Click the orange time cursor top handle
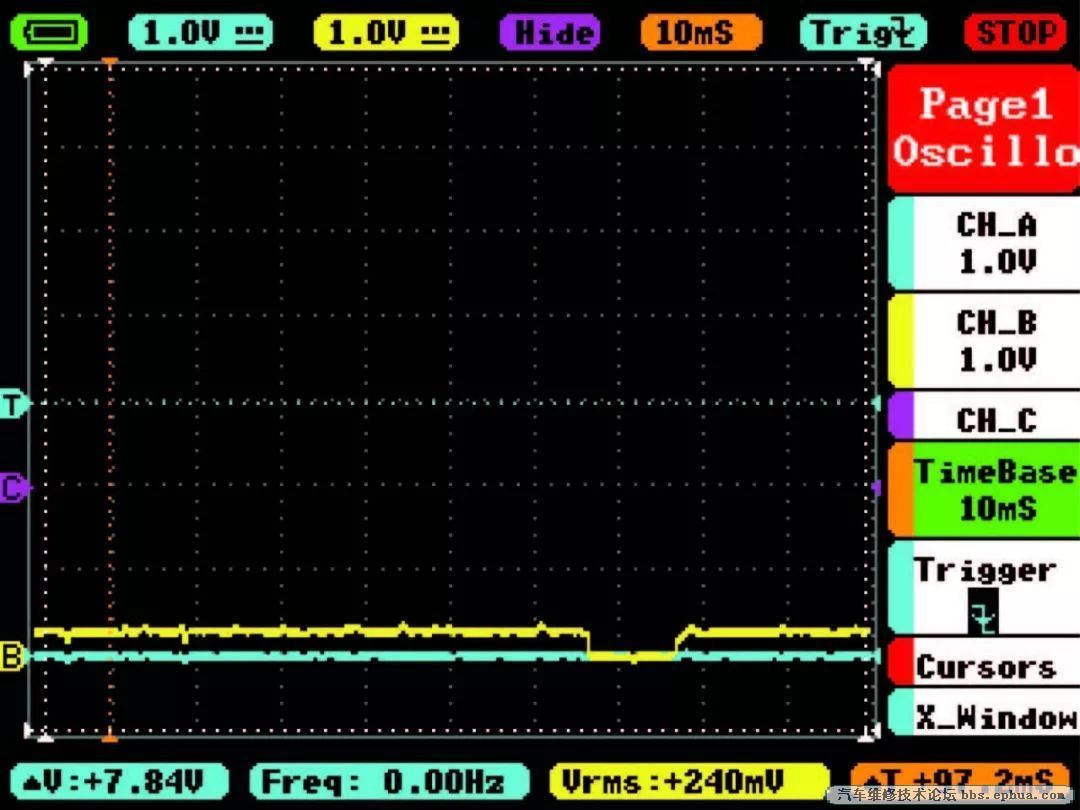This screenshot has height=810, width=1080. [110, 63]
